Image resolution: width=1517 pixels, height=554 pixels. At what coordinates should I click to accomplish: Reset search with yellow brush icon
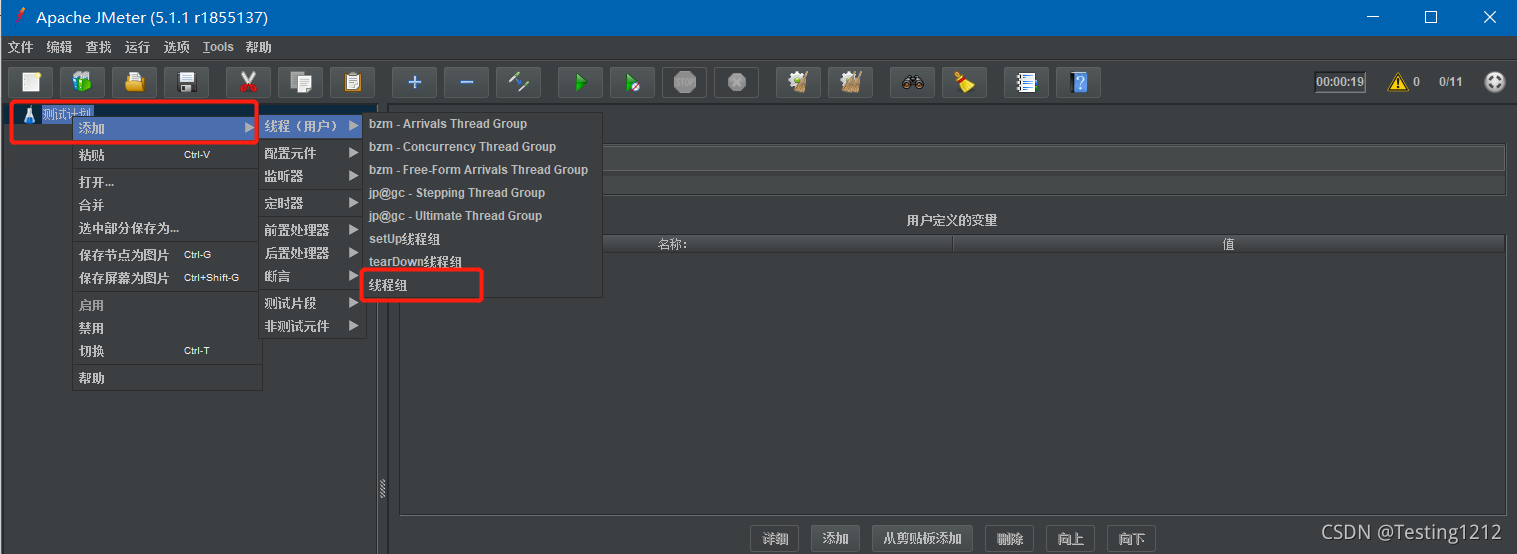[964, 82]
